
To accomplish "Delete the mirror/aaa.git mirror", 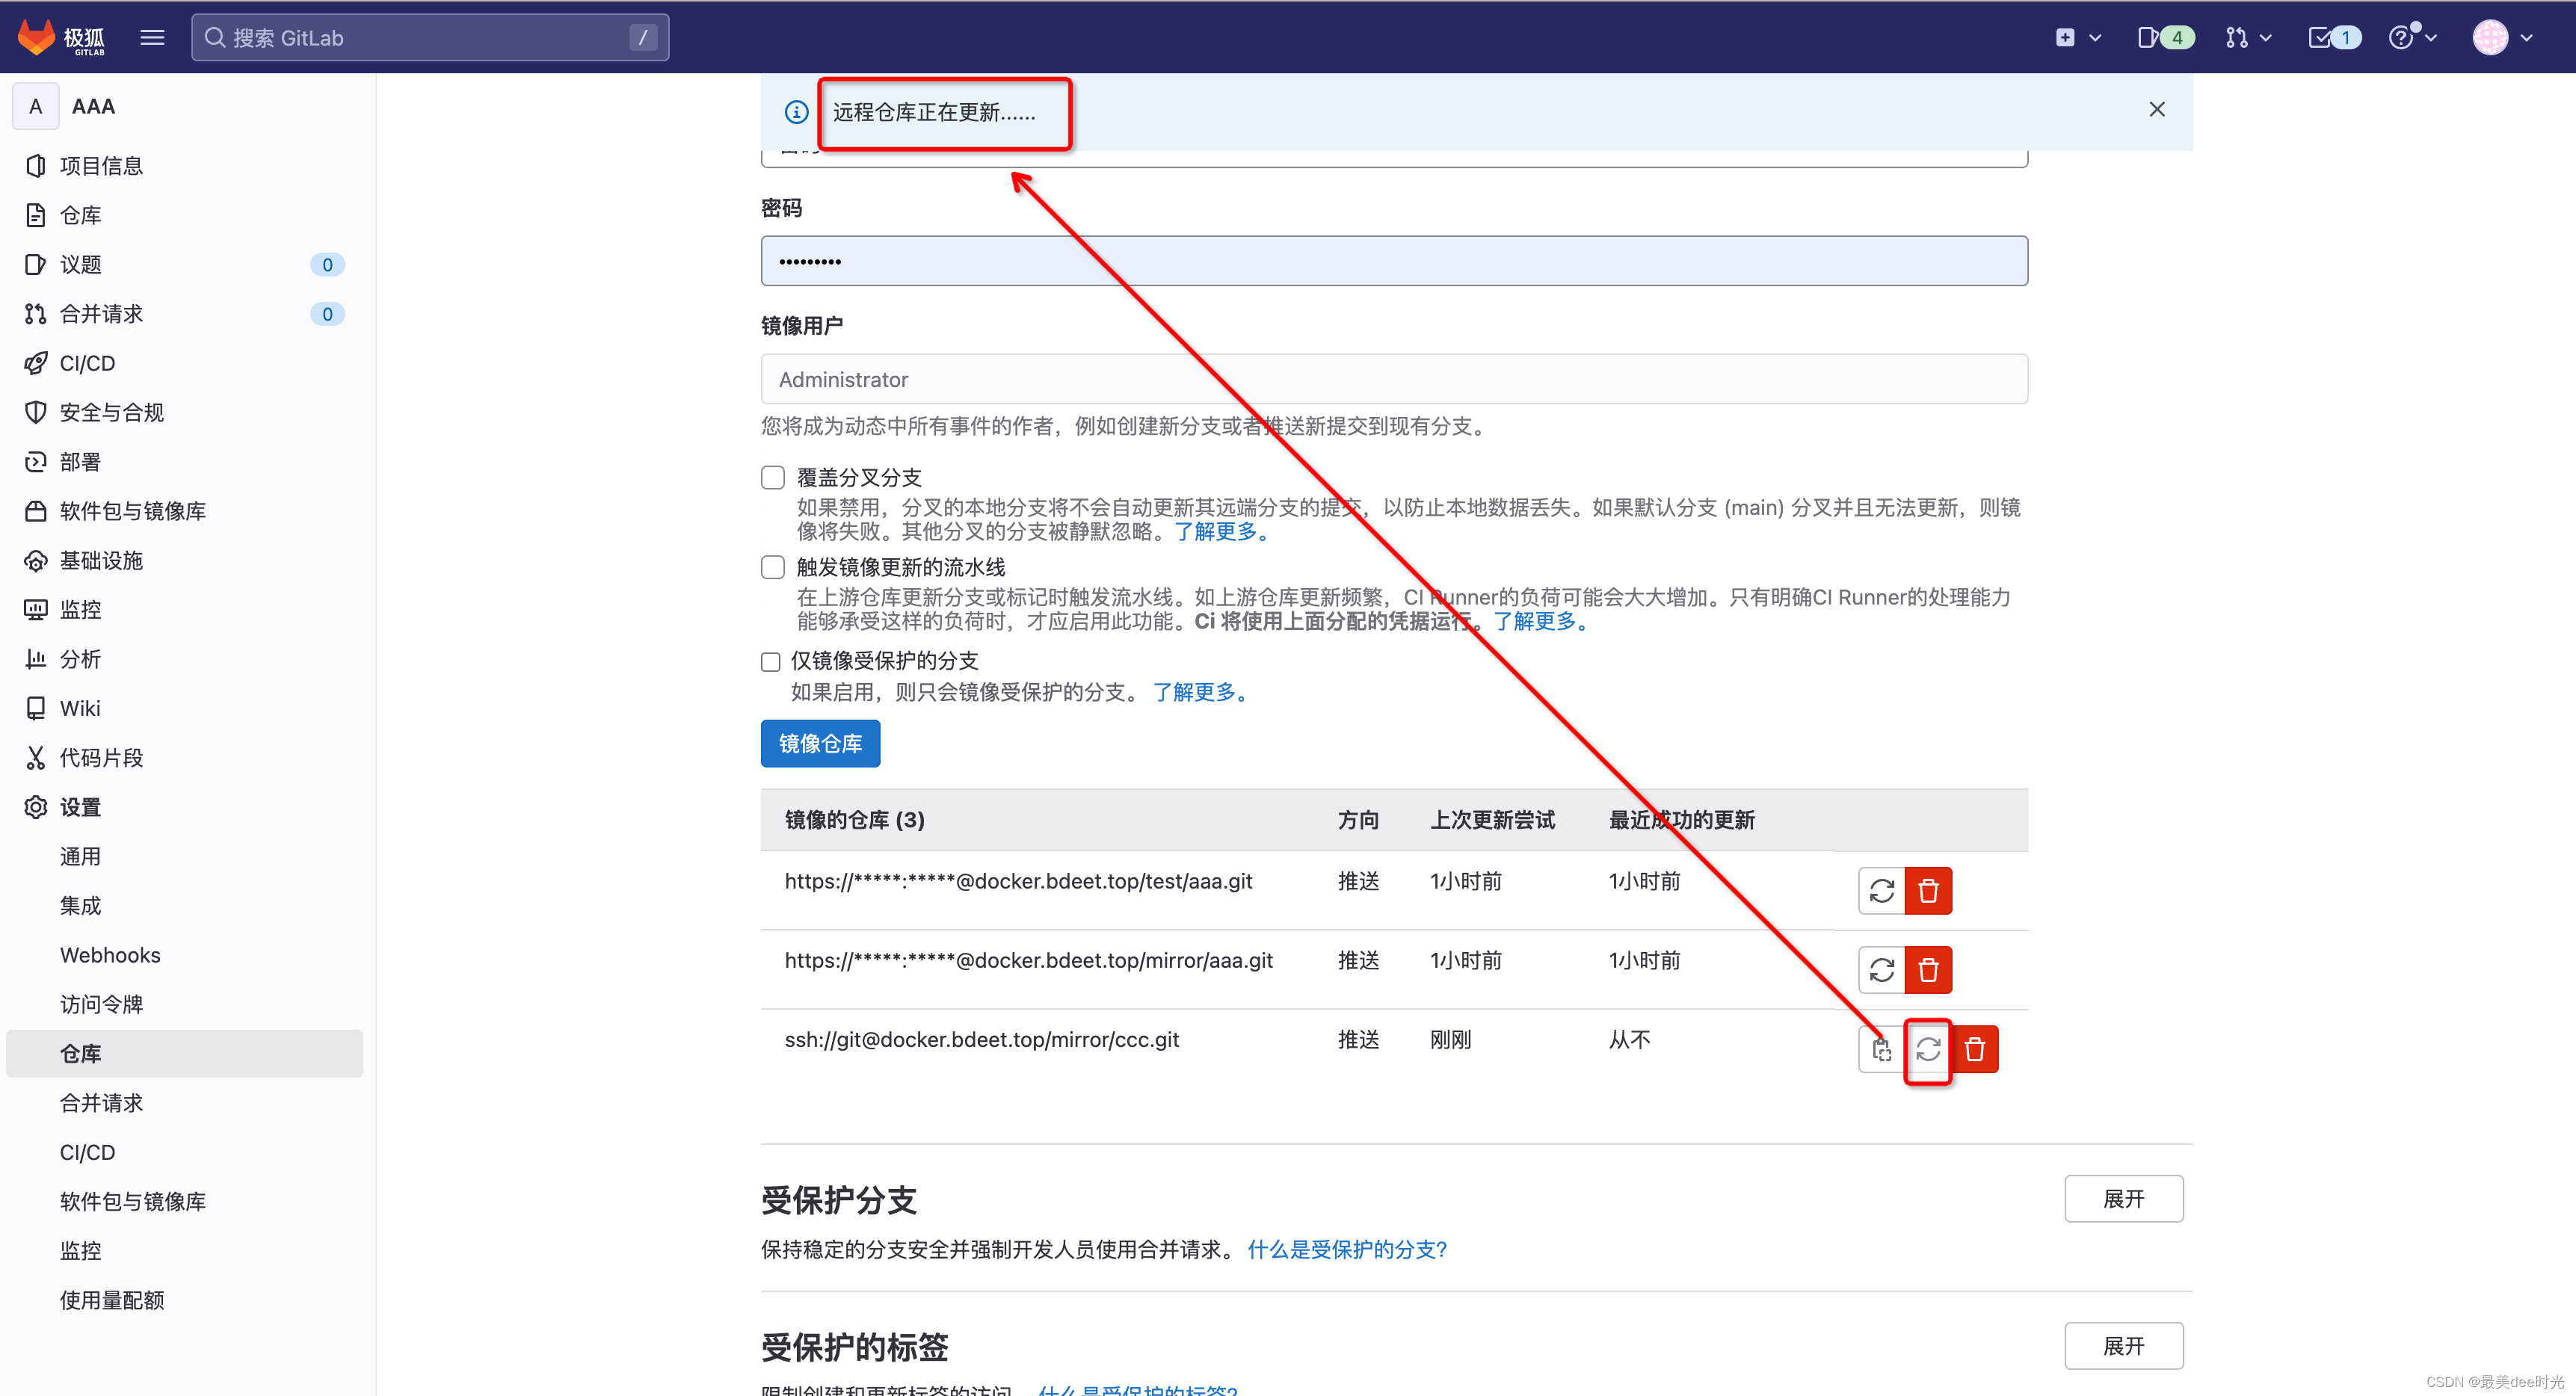I will coord(1928,969).
